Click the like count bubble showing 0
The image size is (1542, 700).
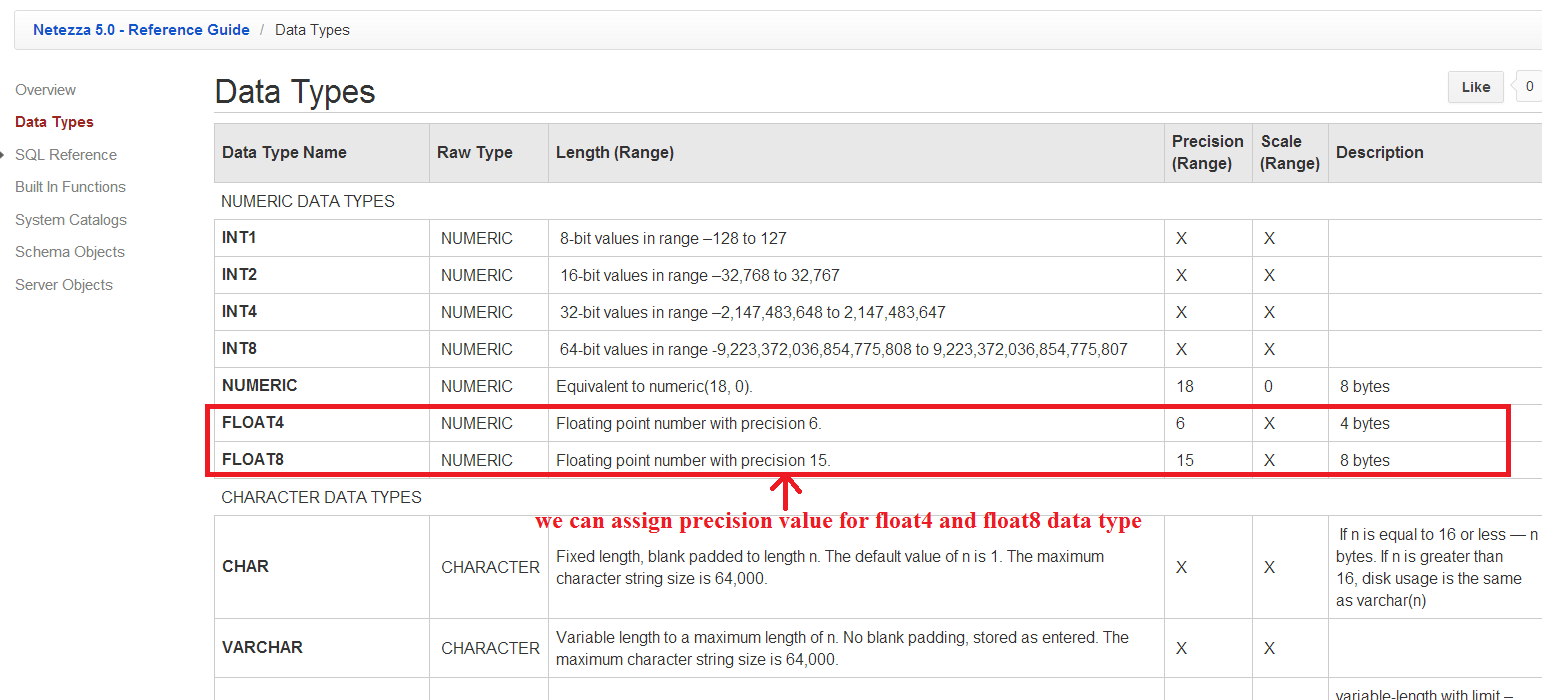1529,87
